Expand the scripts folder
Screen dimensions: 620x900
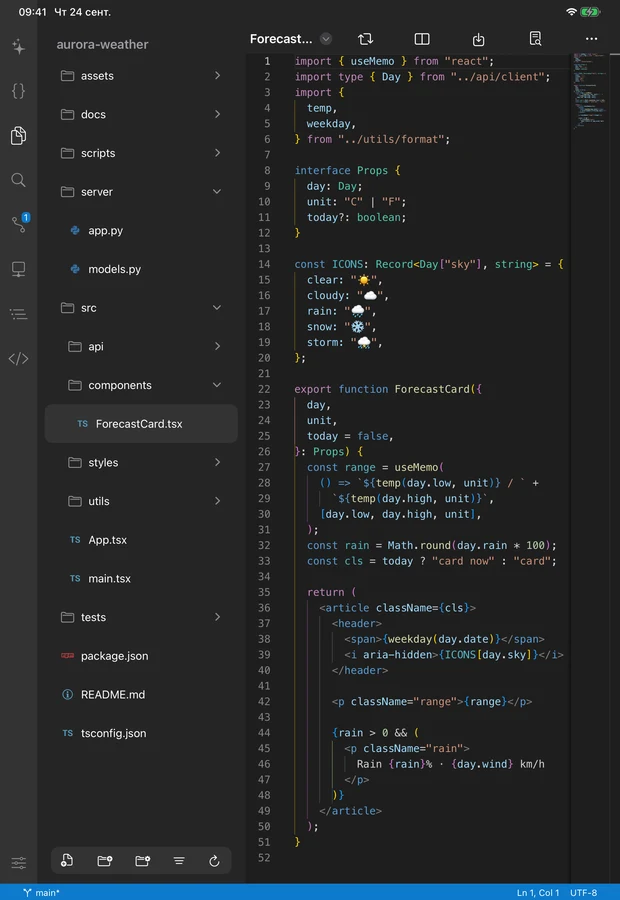(x=141, y=153)
